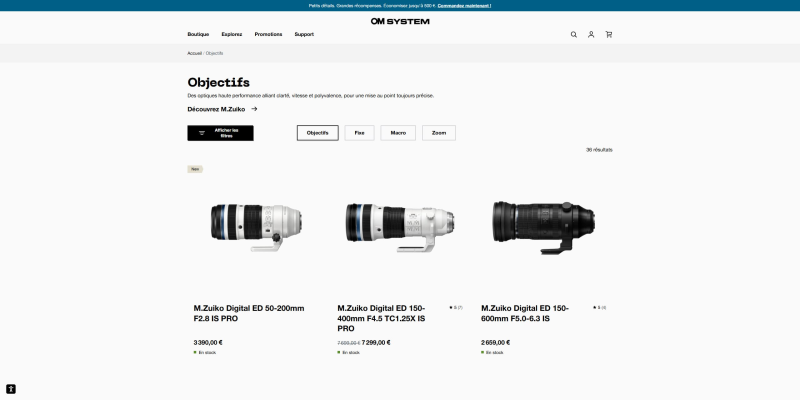Click the price 3 390,00 €

click(x=208, y=343)
